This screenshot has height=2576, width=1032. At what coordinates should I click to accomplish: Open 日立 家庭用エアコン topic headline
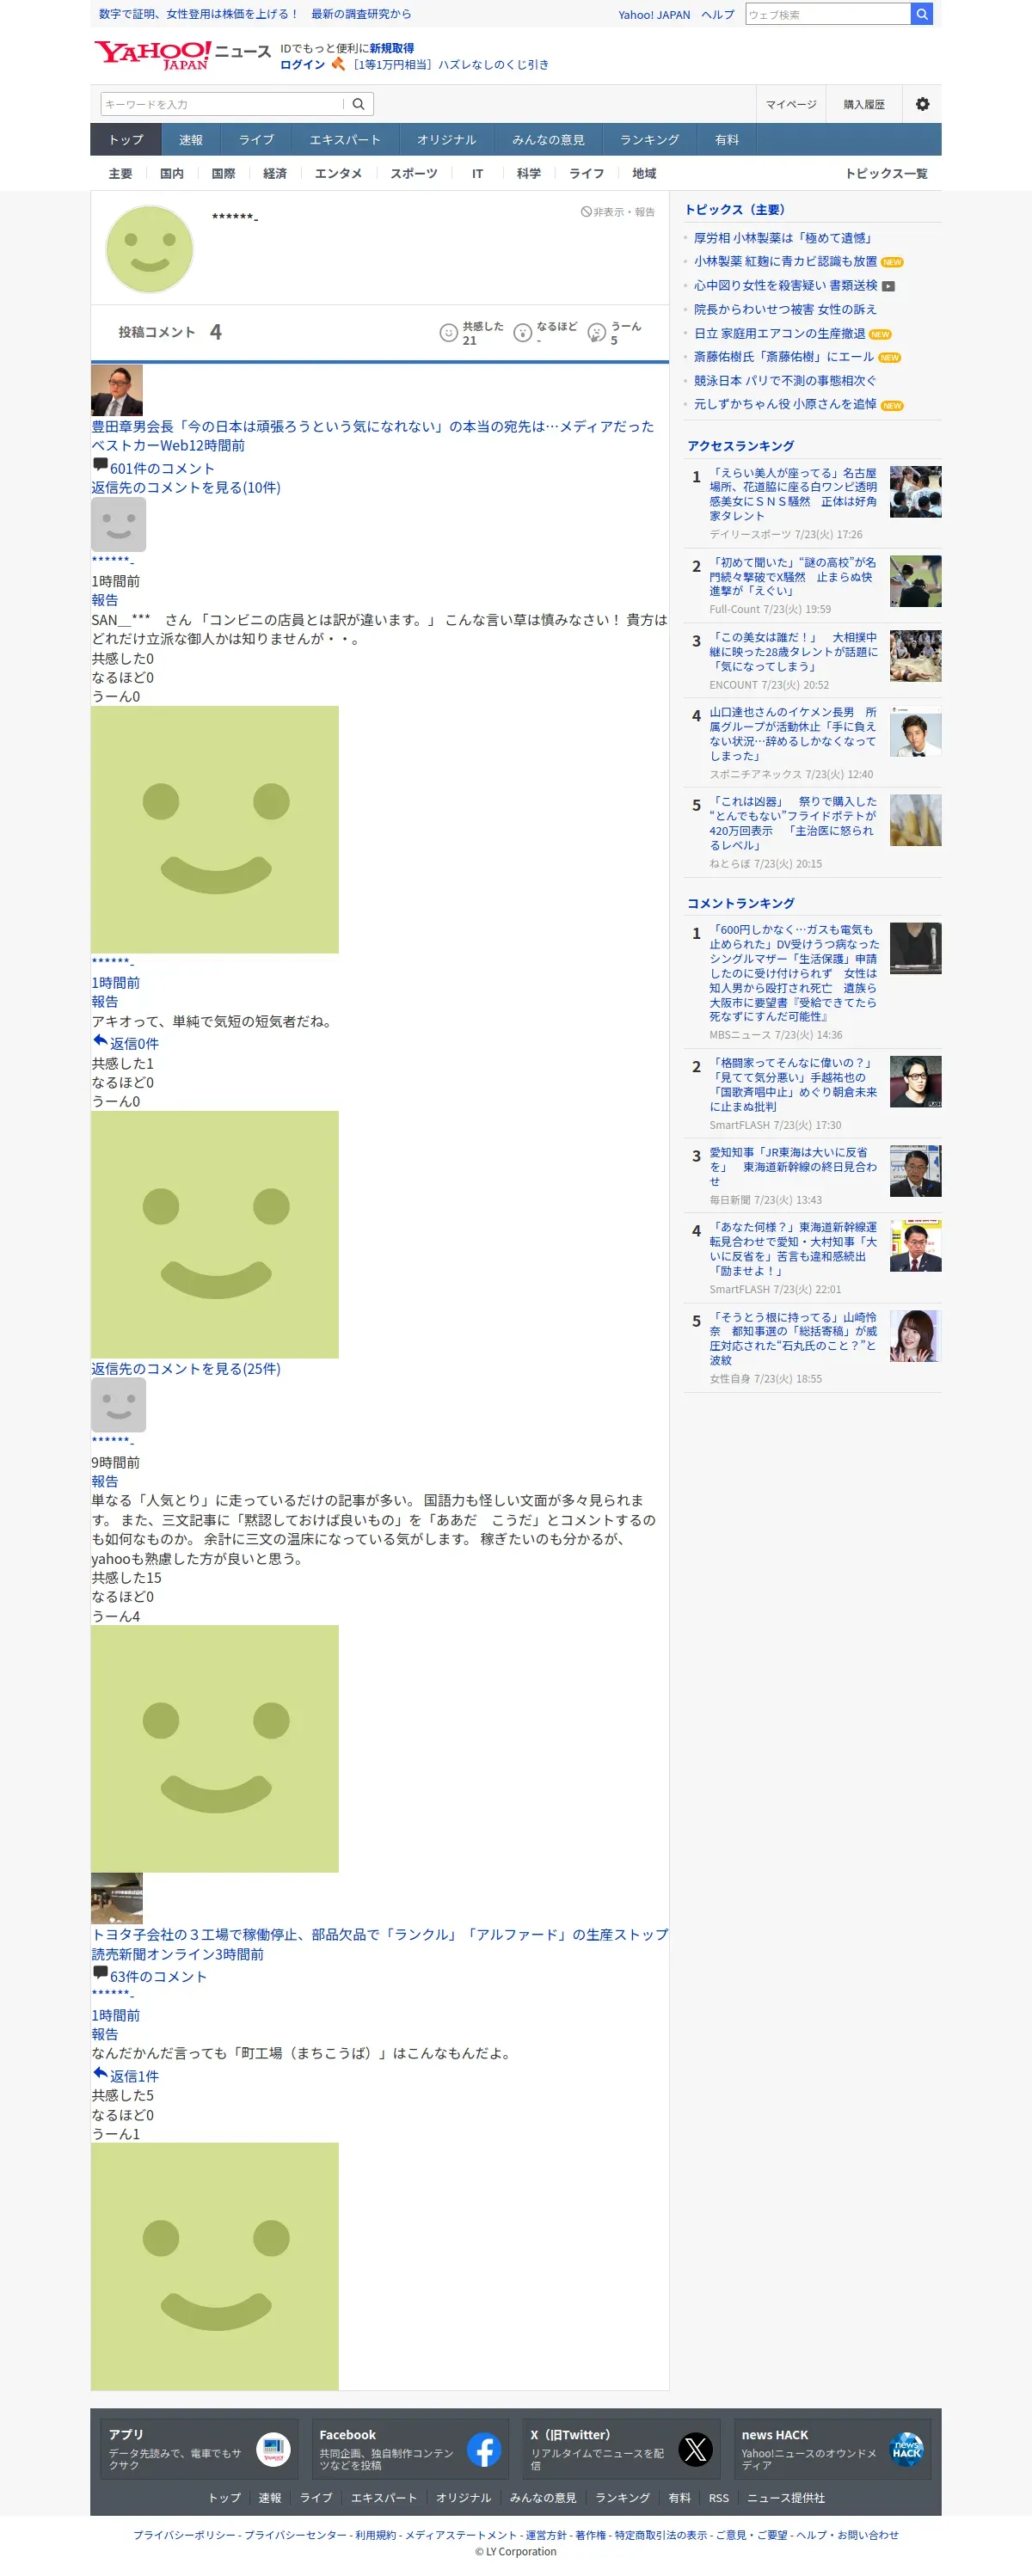[x=779, y=334]
